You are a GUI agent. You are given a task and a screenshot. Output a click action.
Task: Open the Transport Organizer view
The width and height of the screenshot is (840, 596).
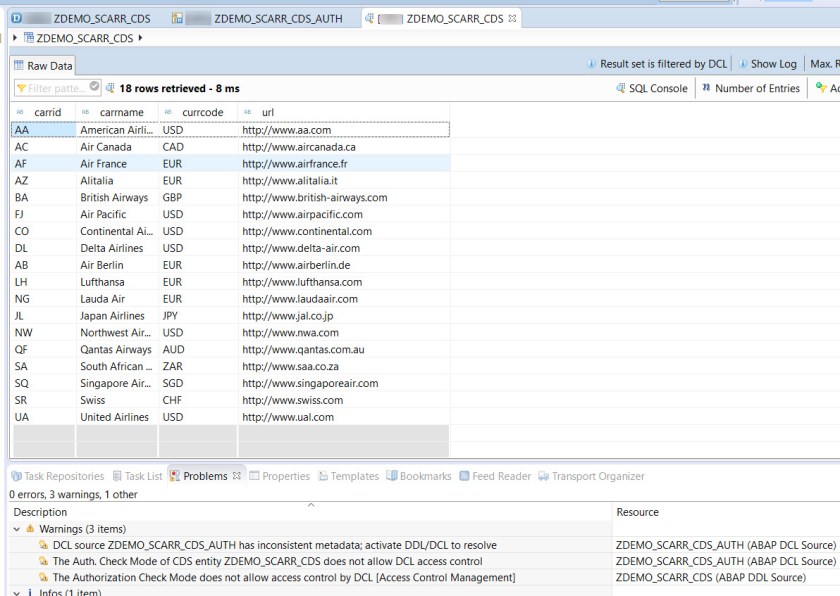(590, 476)
